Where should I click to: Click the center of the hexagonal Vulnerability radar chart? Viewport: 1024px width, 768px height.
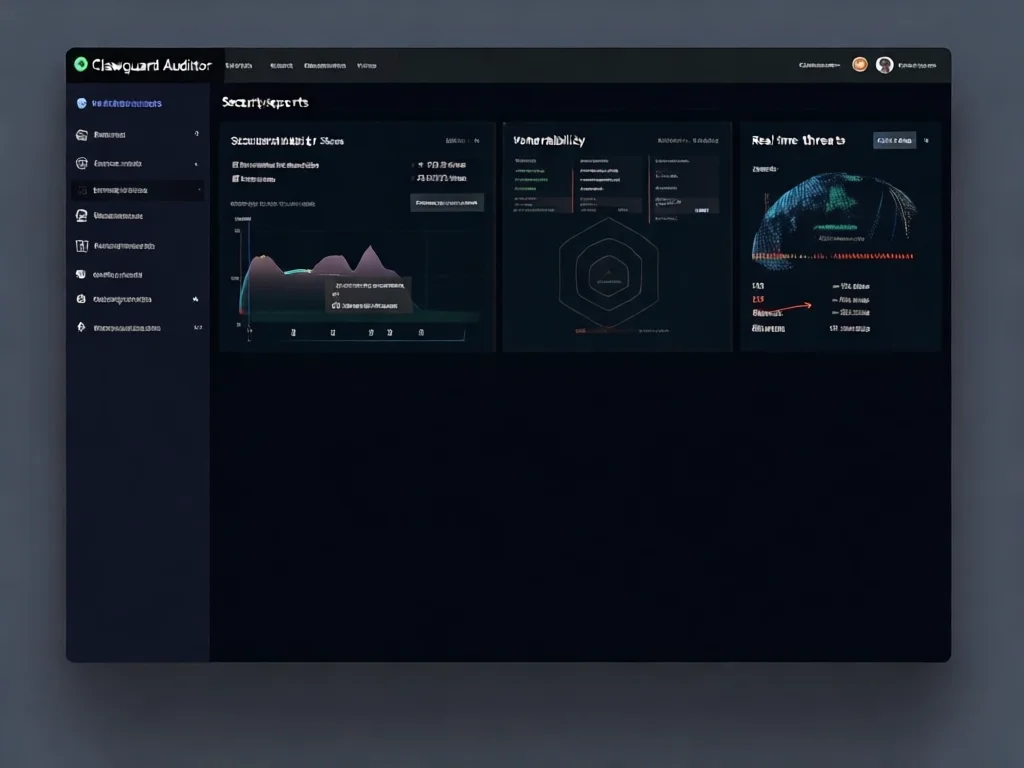coord(607,272)
